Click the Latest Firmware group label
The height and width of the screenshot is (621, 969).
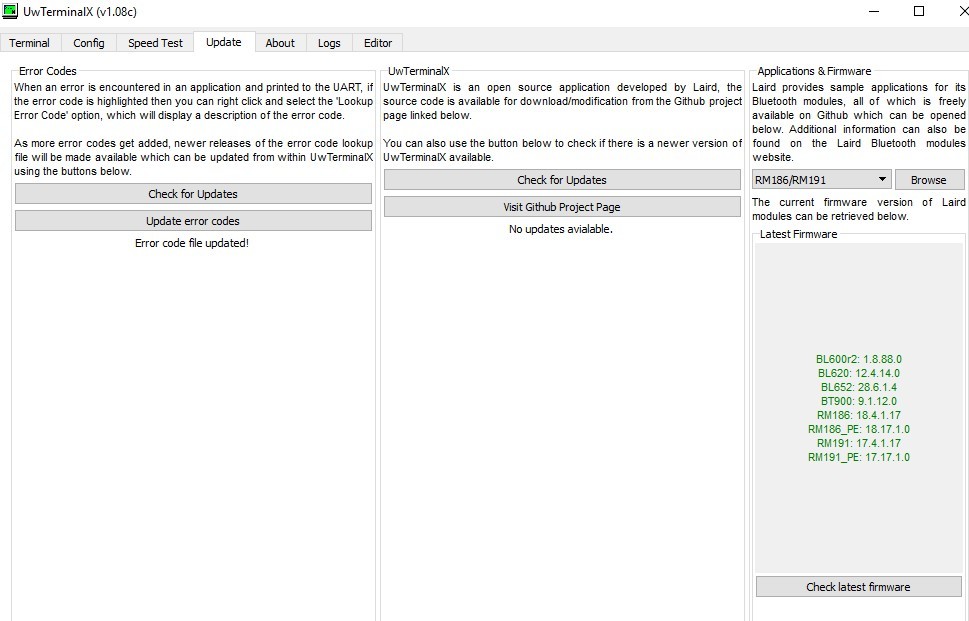point(798,234)
